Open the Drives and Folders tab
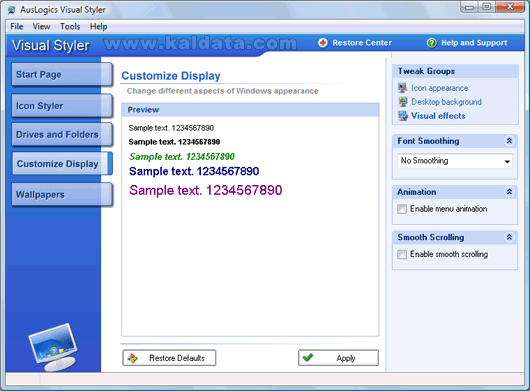Image resolution: width=530 pixels, height=391 pixels. [62, 135]
